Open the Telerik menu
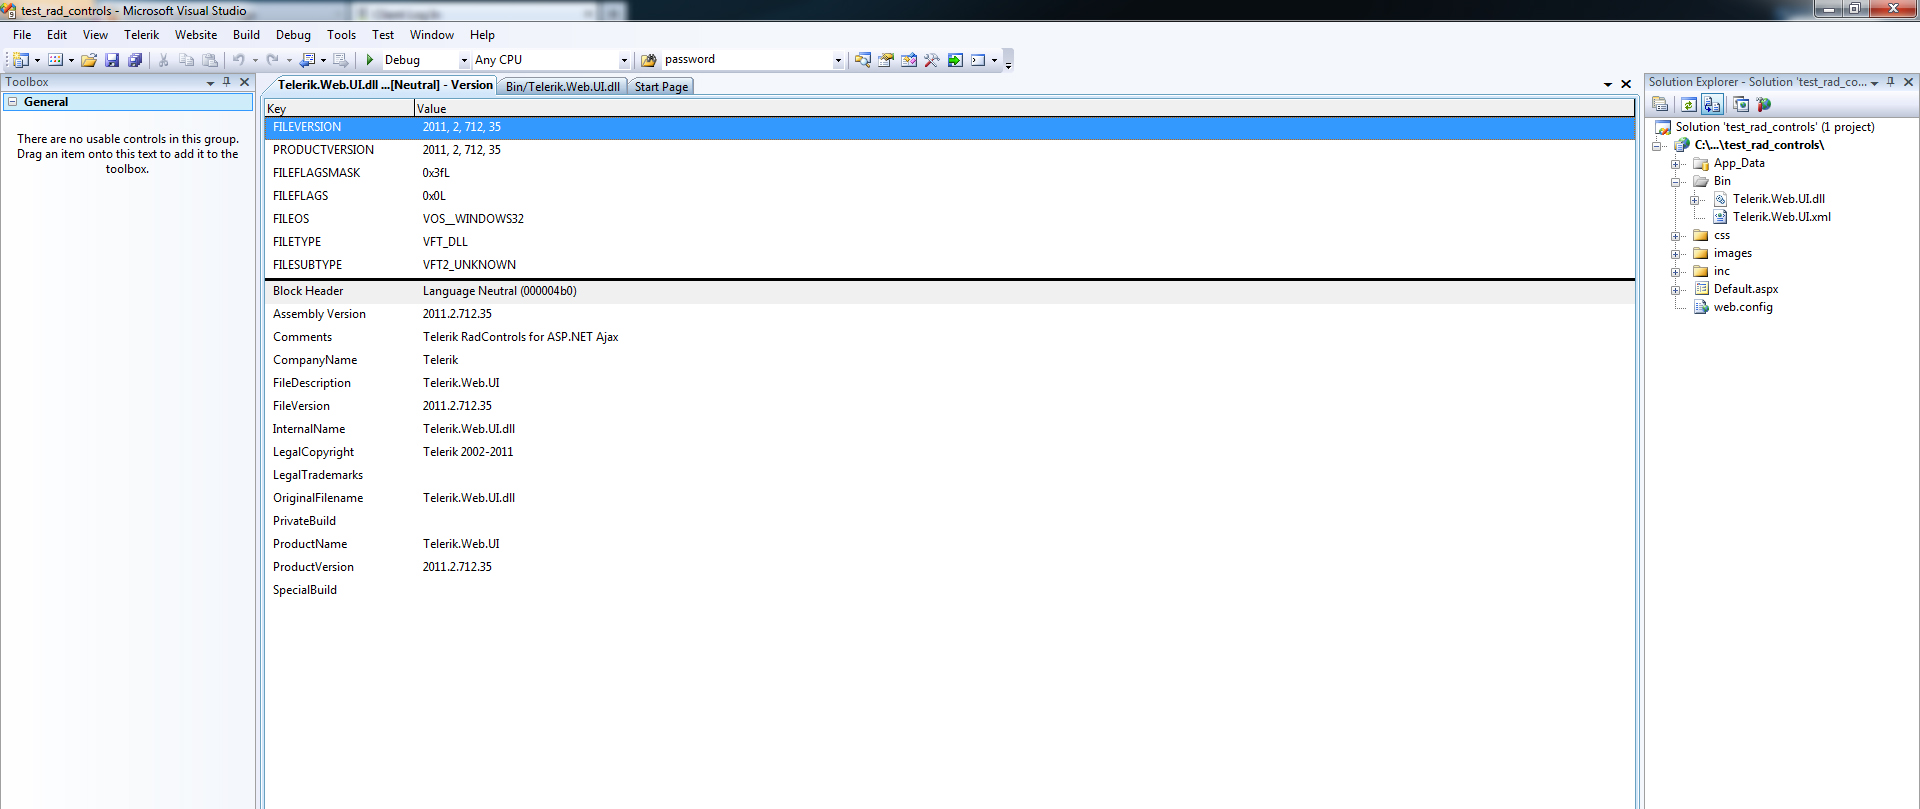This screenshot has height=809, width=1920. pyautogui.click(x=141, y=35)
